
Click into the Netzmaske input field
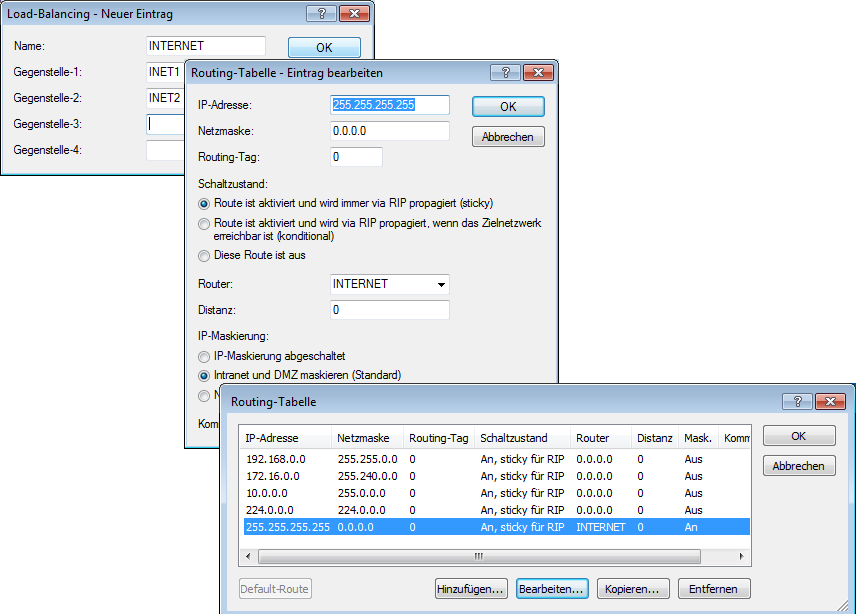pyautogui.click(x=389, y=131)
